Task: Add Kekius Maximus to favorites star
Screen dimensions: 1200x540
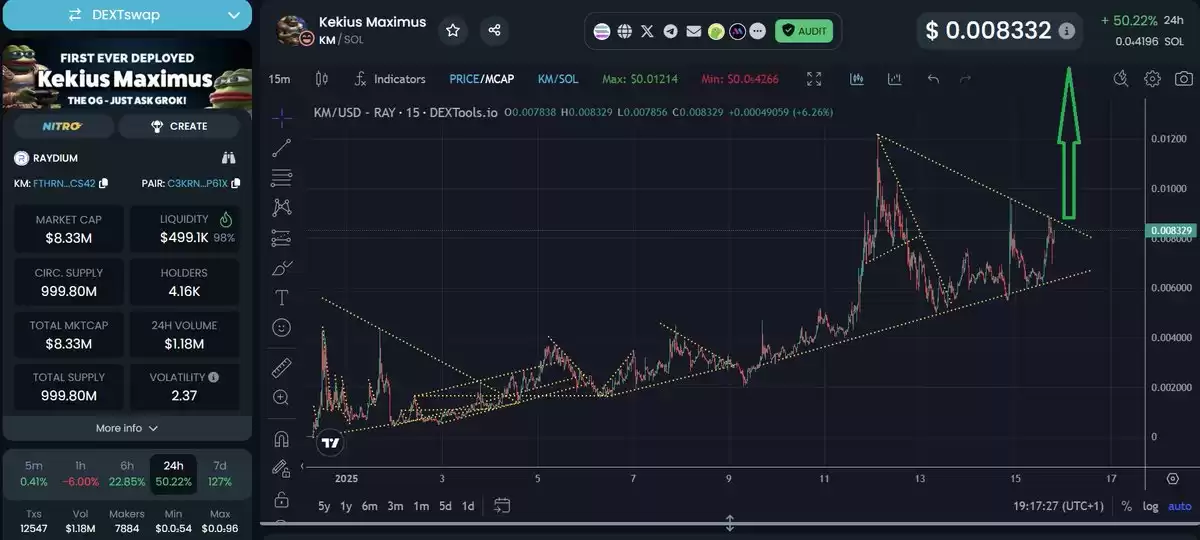Action: (x=453, y=30)
